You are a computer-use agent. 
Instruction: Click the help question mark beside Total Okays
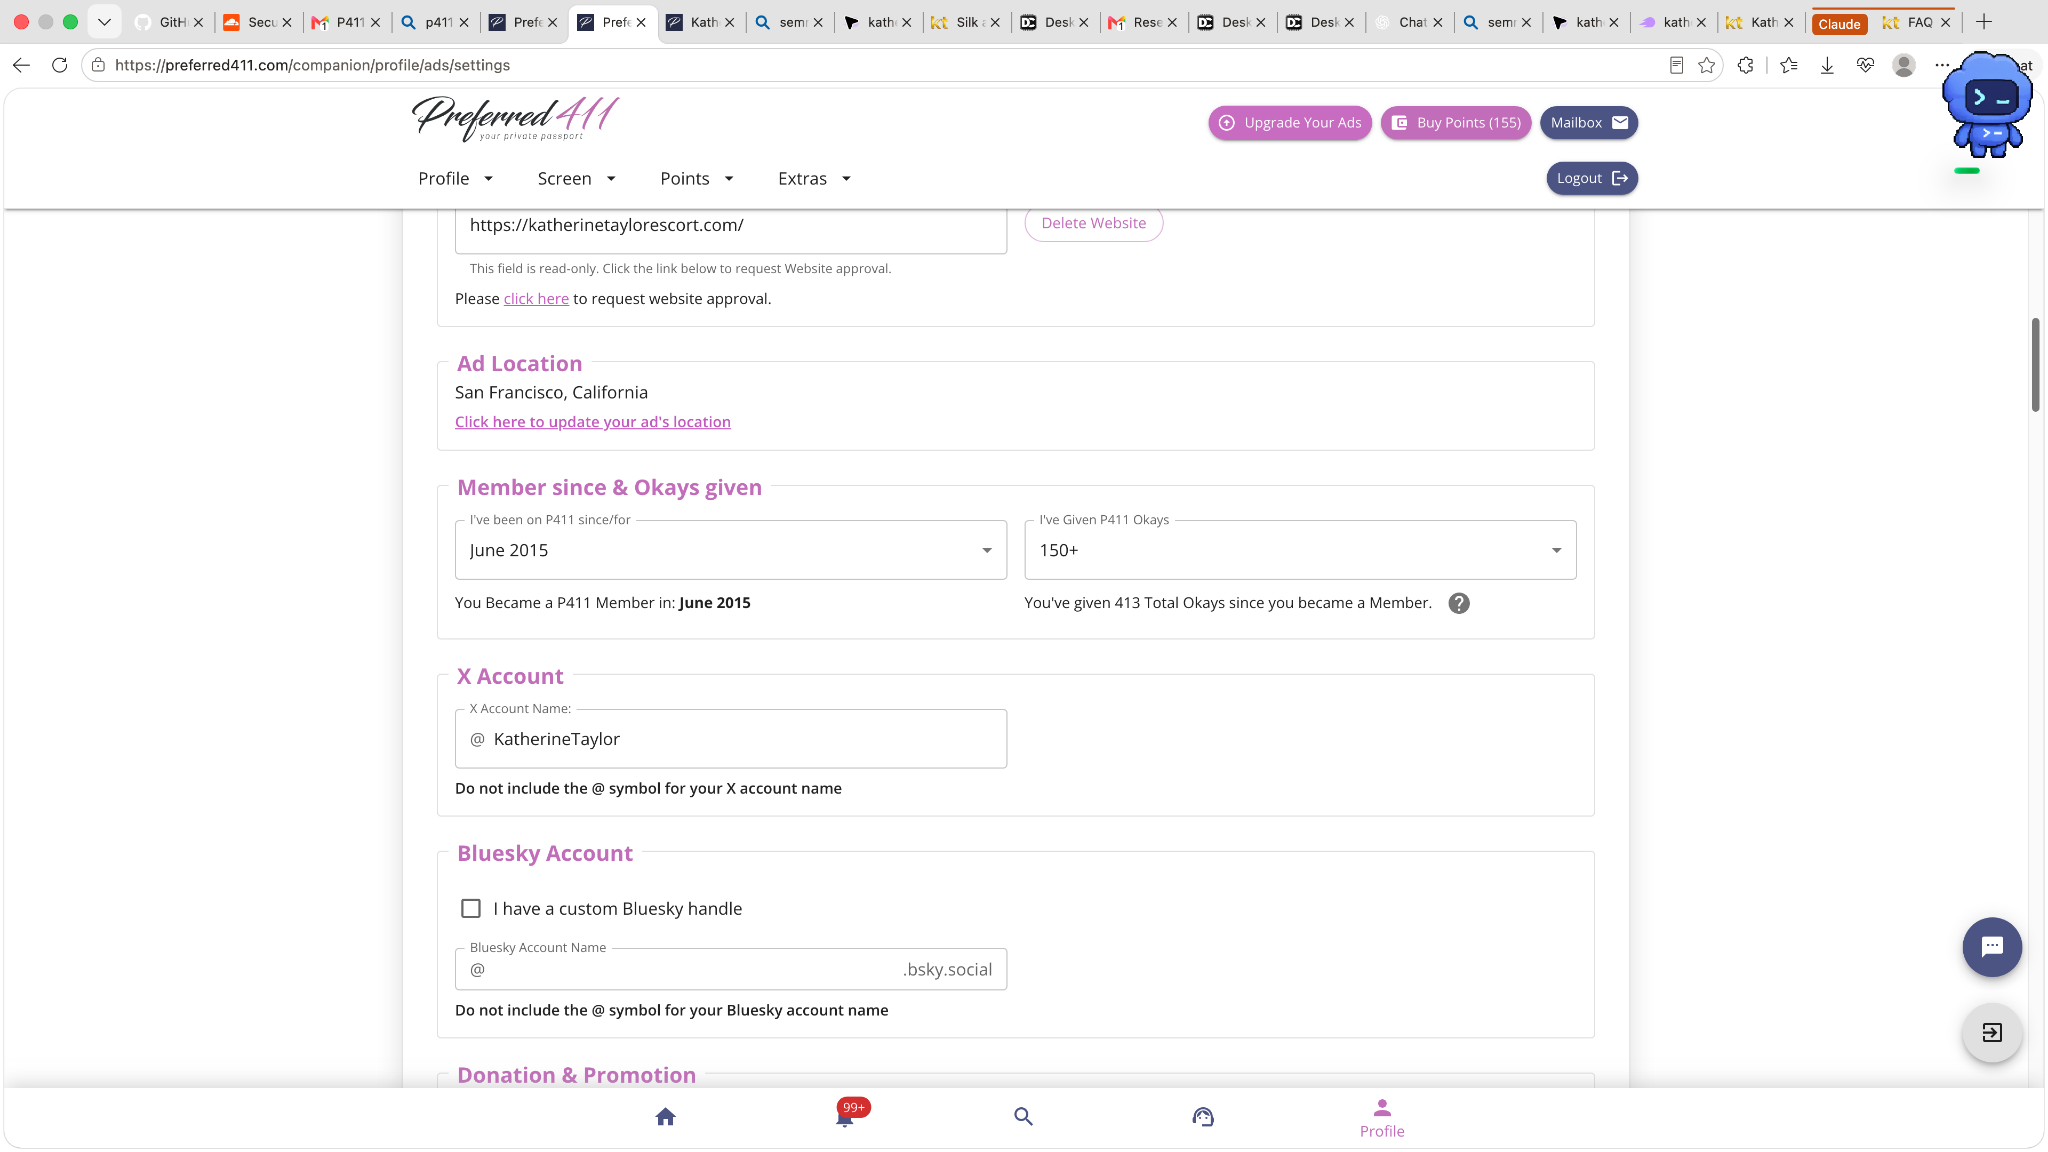point(1459,603)
